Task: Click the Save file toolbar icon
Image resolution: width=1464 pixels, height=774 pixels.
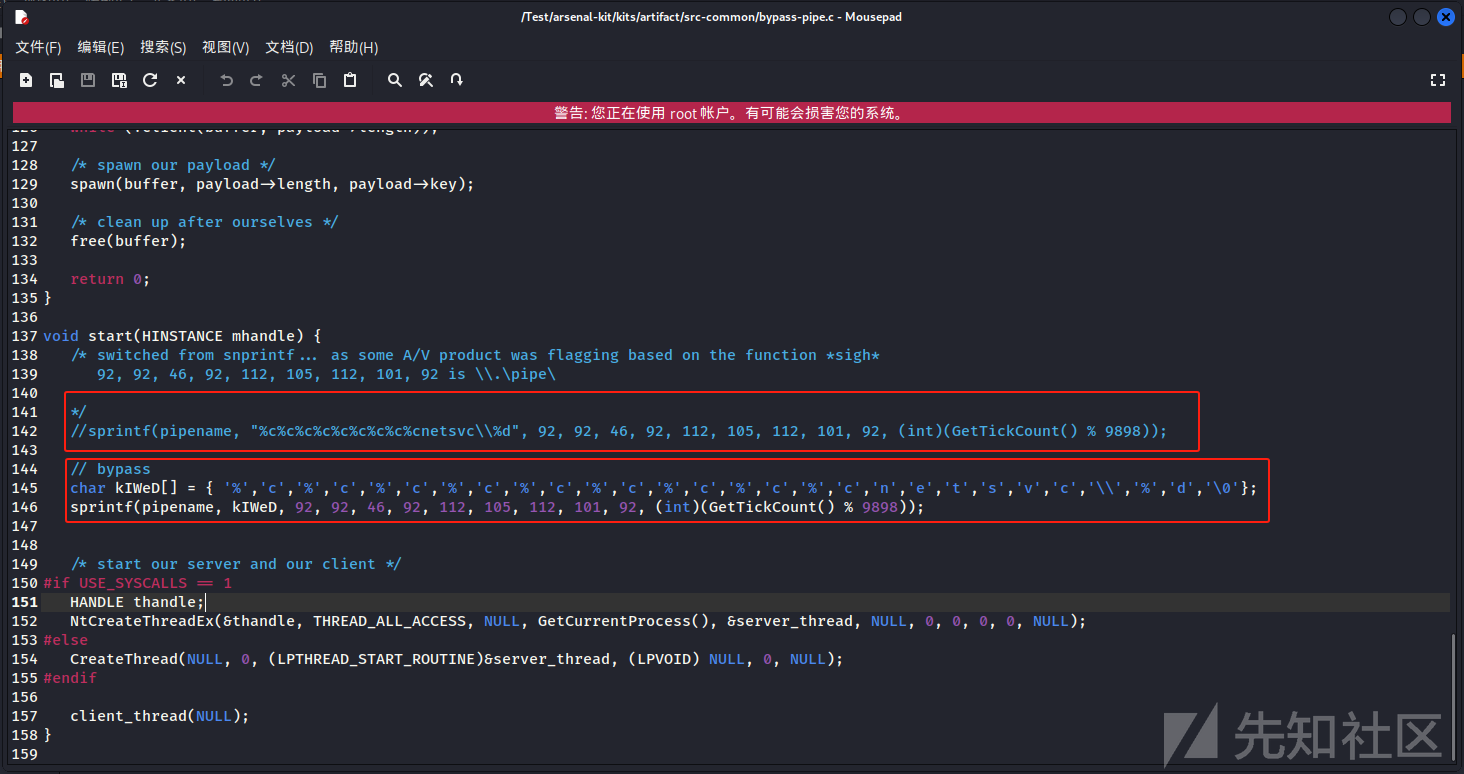Action: coord(88,80)
